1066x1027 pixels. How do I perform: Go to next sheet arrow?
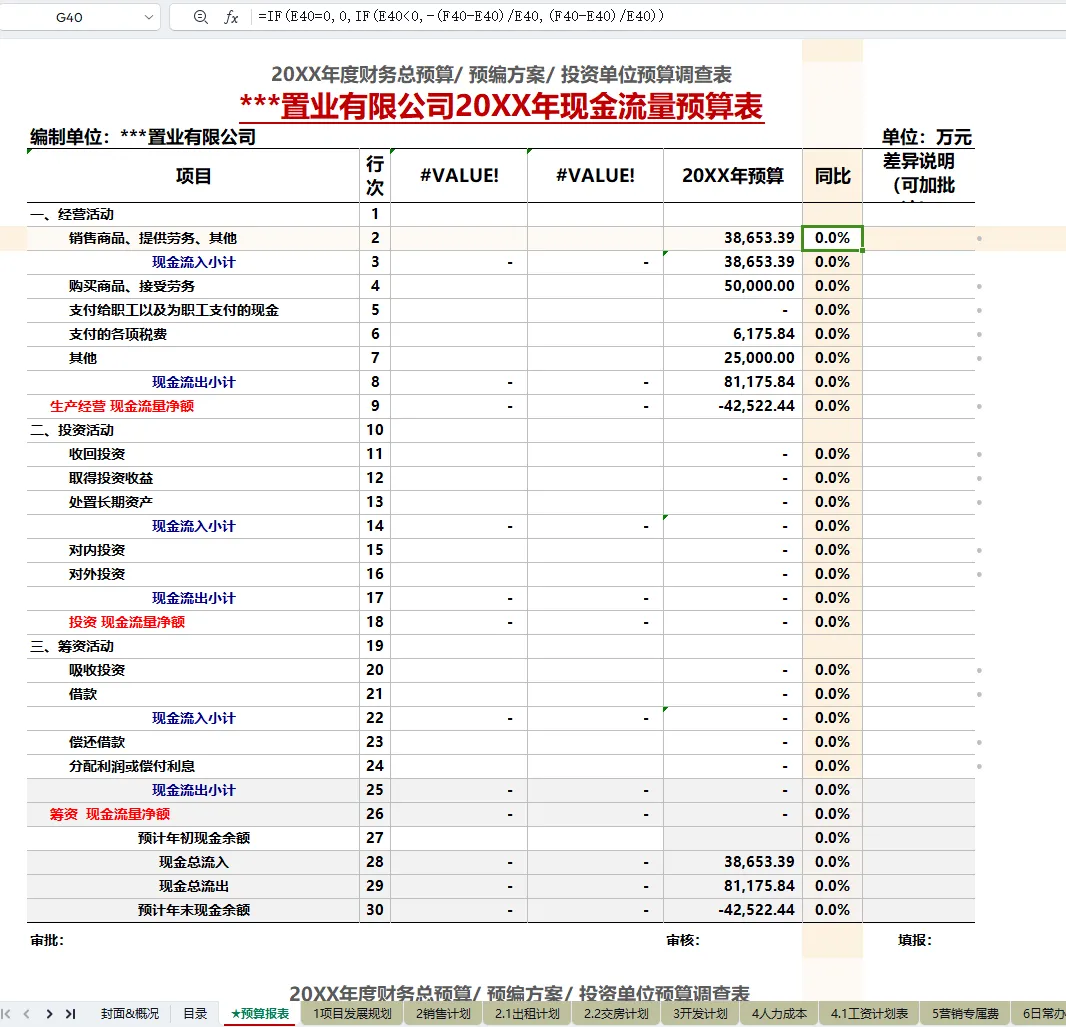(x=49, y=1013)
